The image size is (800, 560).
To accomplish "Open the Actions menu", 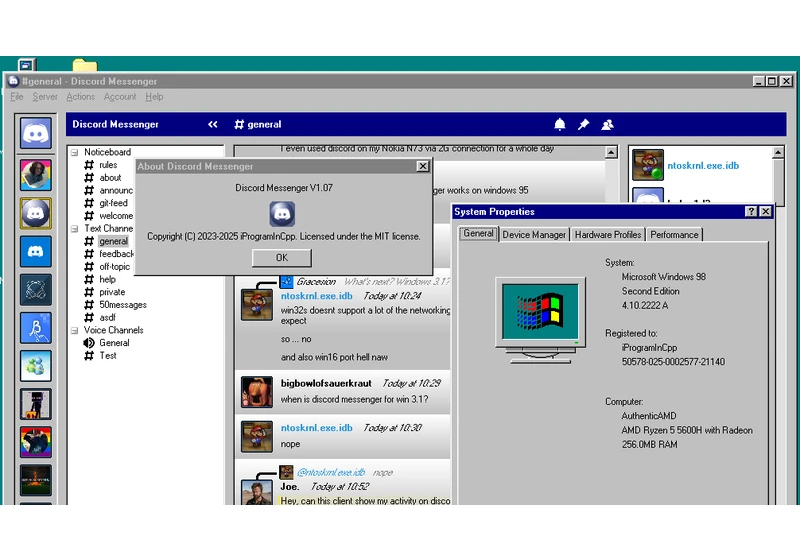I will tap(81, 97).
